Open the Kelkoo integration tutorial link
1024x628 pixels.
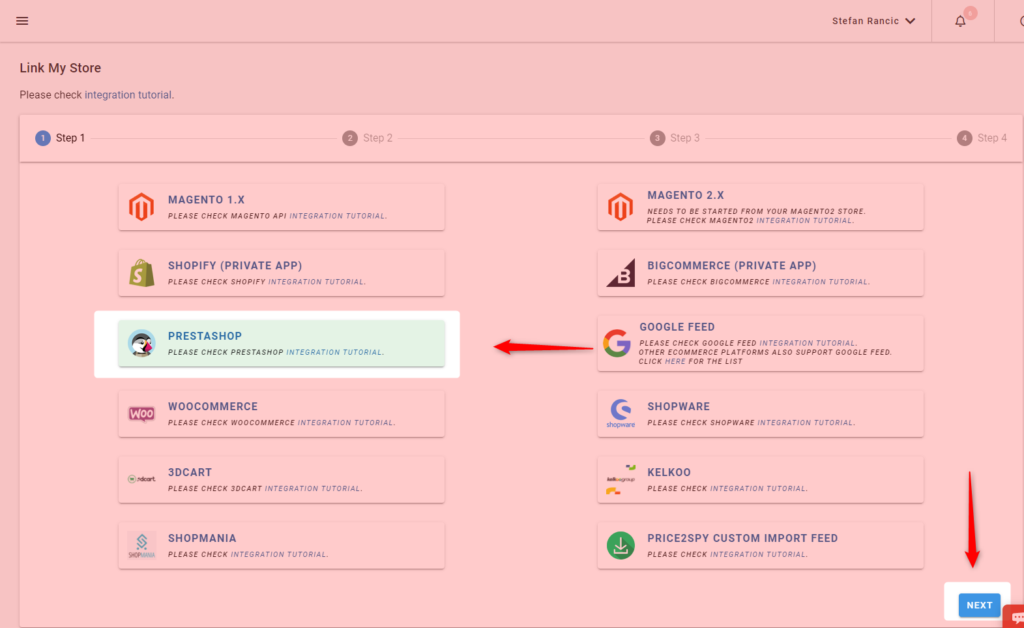pyautogui.click(x=759, y=489)
